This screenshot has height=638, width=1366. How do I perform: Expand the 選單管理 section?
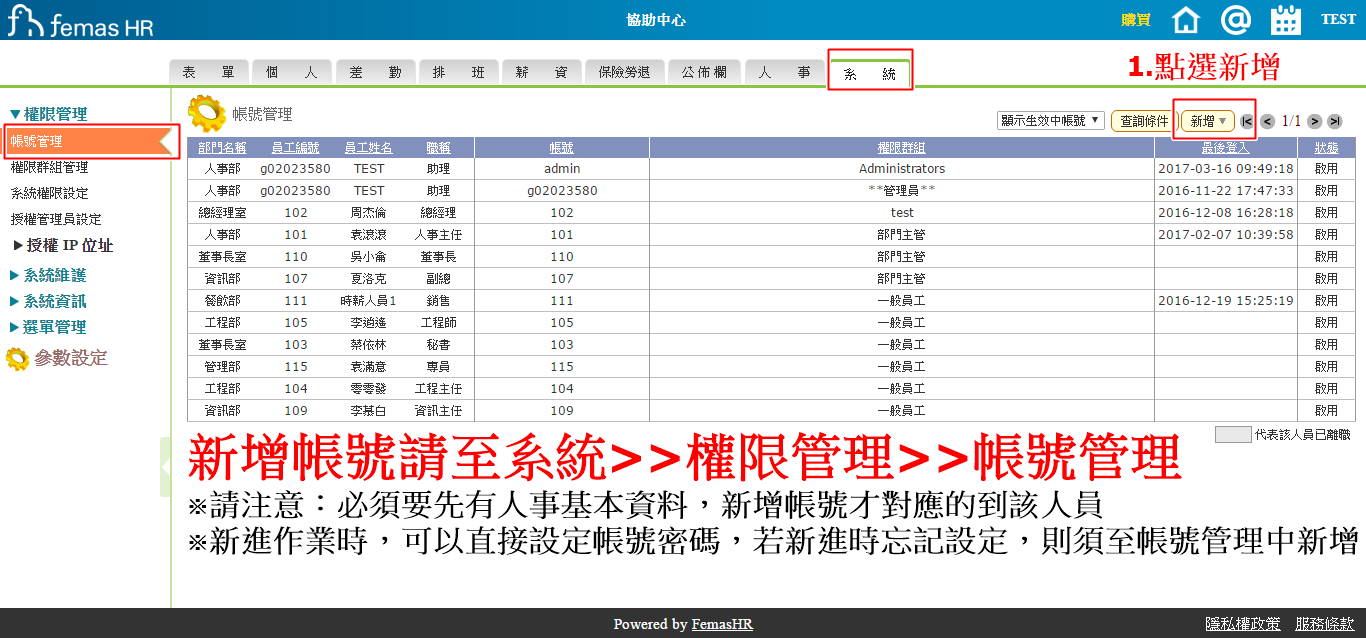48,327
